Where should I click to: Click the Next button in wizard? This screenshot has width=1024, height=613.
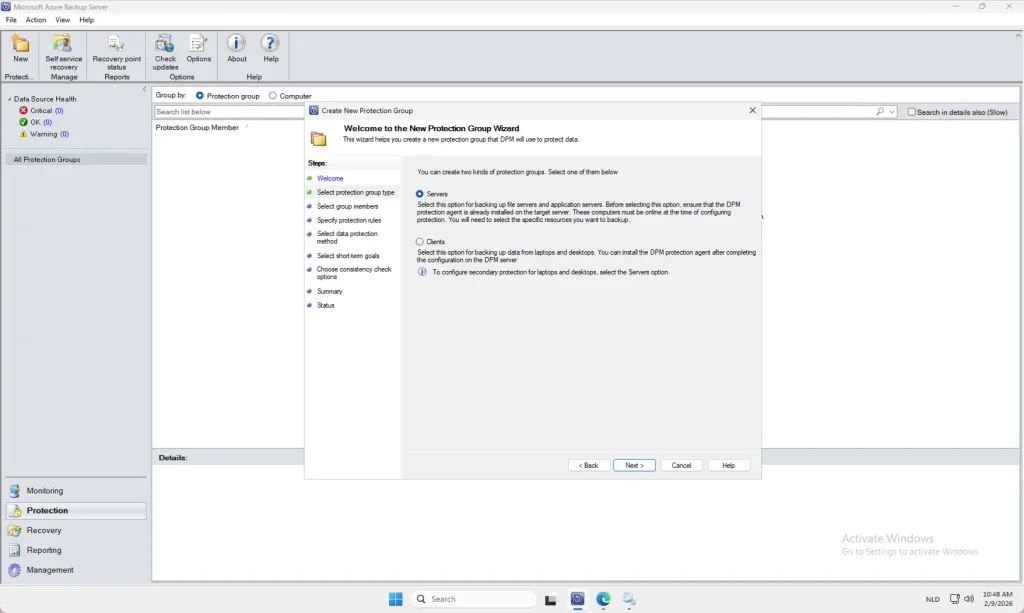coord(634,466)
